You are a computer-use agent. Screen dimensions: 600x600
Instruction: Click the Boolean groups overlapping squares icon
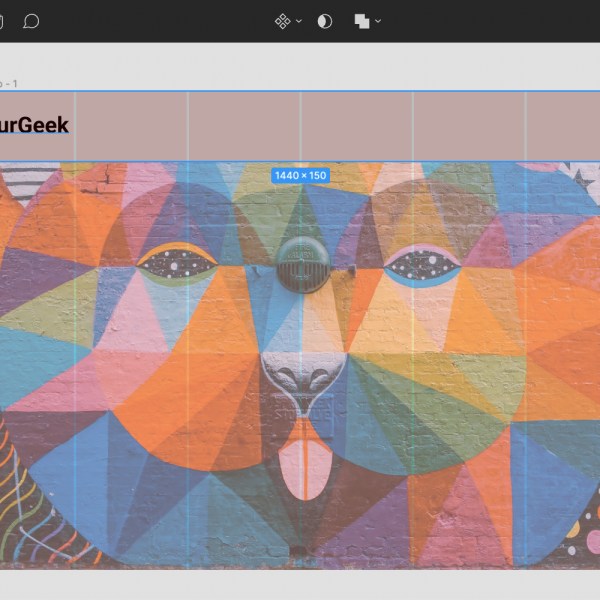tap(362, 21)
